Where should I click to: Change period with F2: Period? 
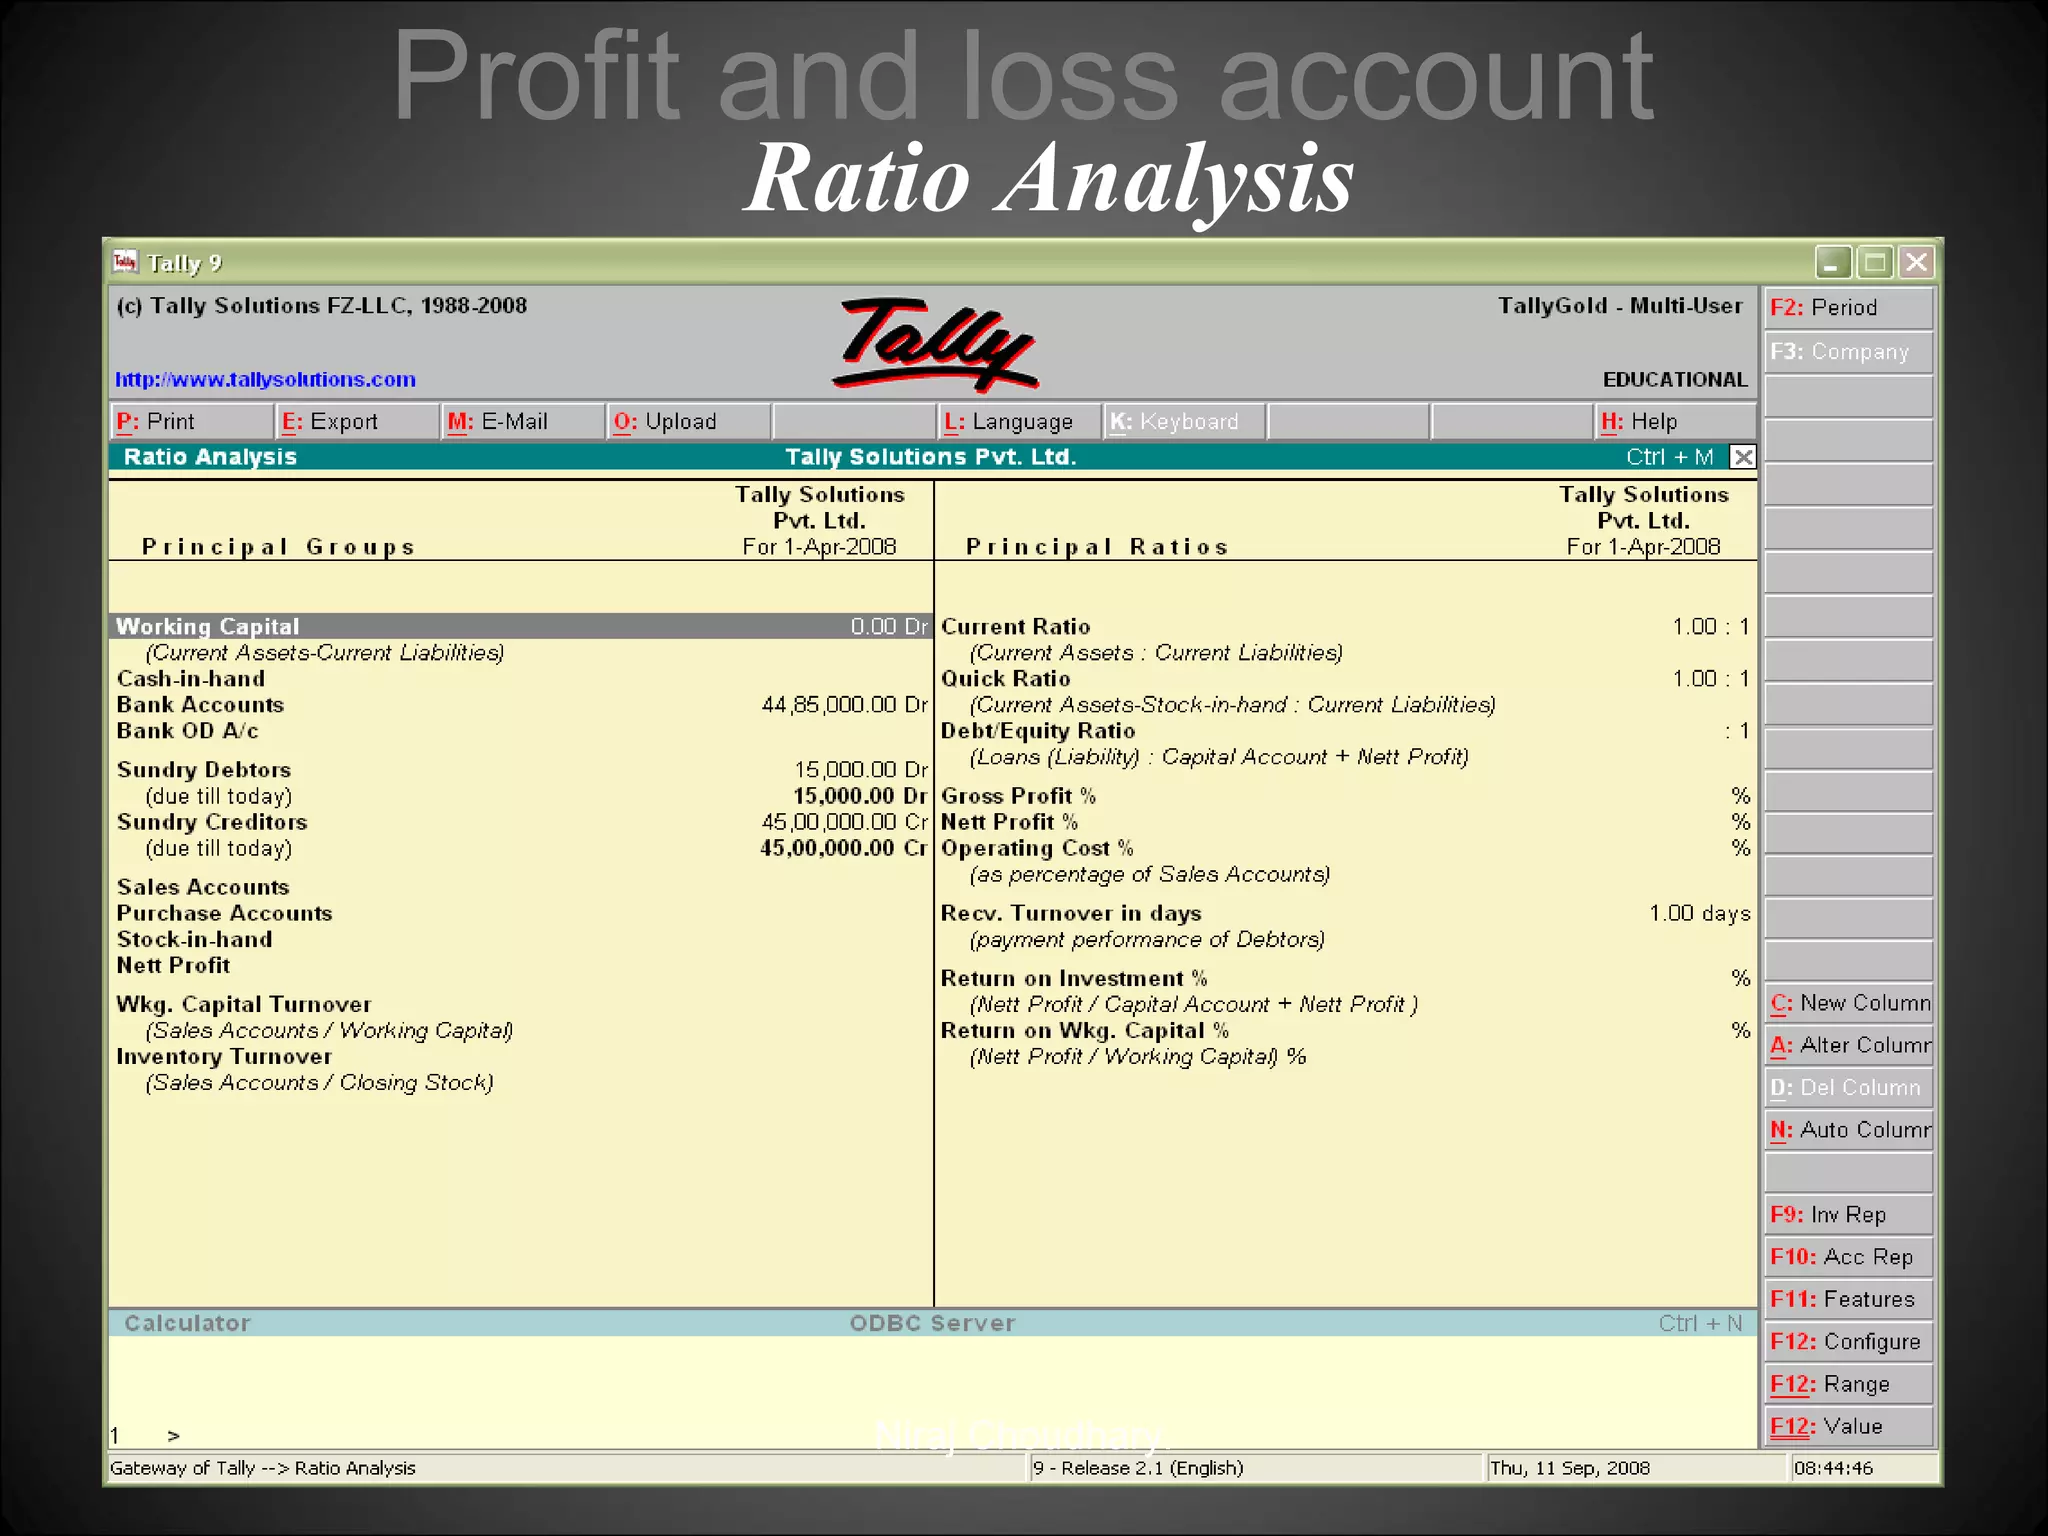1848,308
